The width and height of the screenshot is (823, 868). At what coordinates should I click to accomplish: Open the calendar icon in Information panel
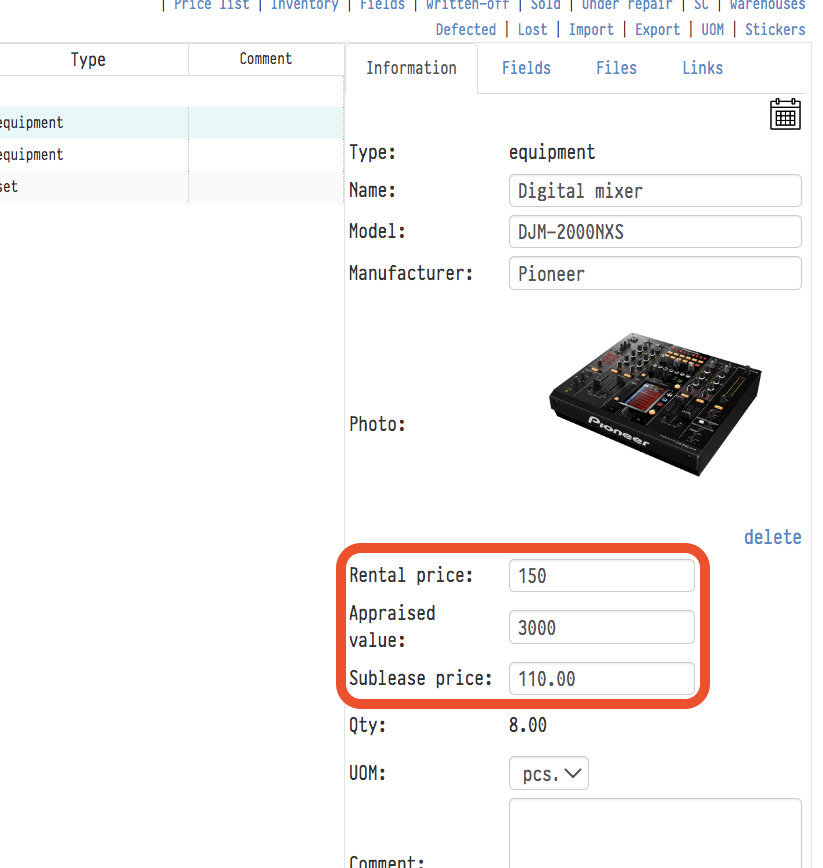tap(785, 114)
